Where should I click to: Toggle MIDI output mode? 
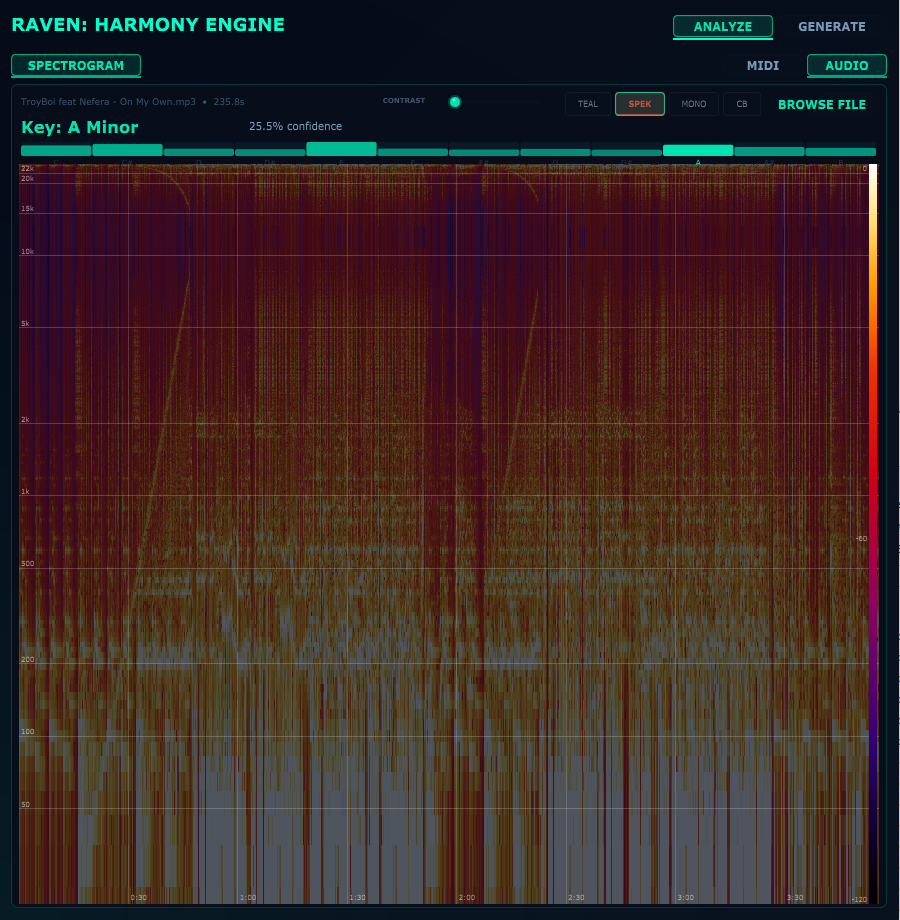click(763, 65)
